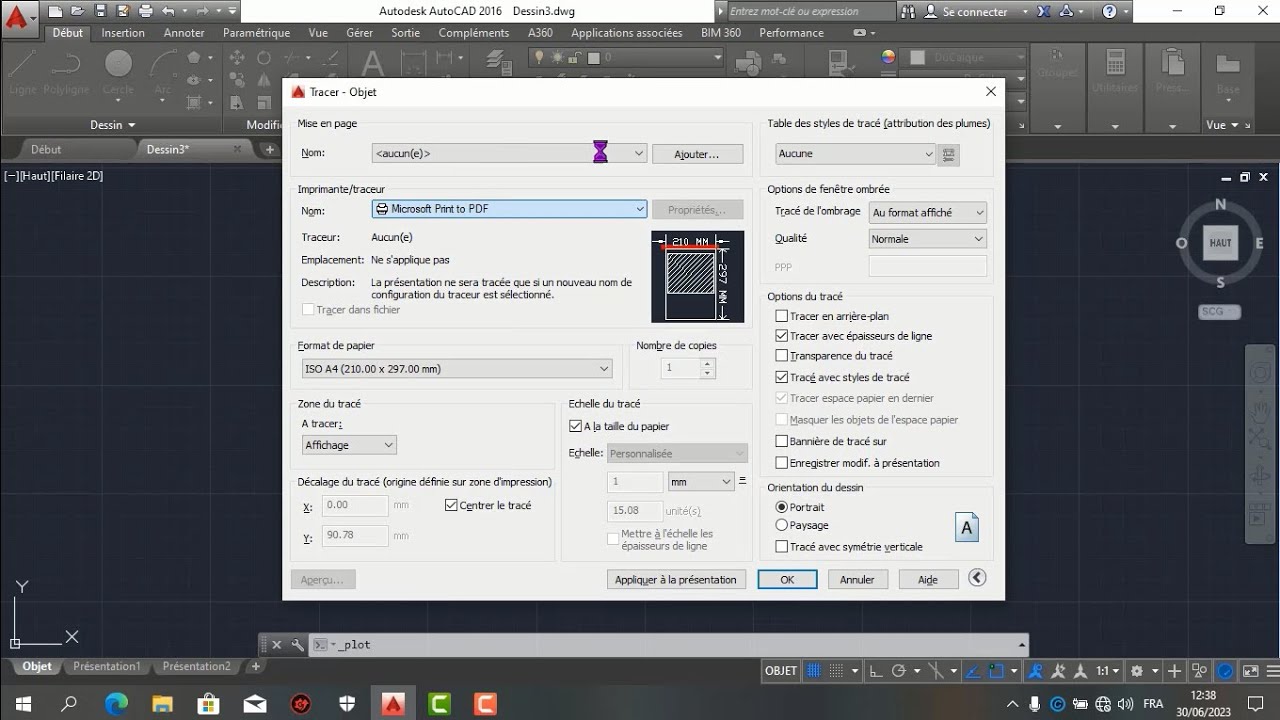The image size is (1280, 720).
Task: Click the Save As icon in quick access toolbar
Action: [x=122, y=12]
